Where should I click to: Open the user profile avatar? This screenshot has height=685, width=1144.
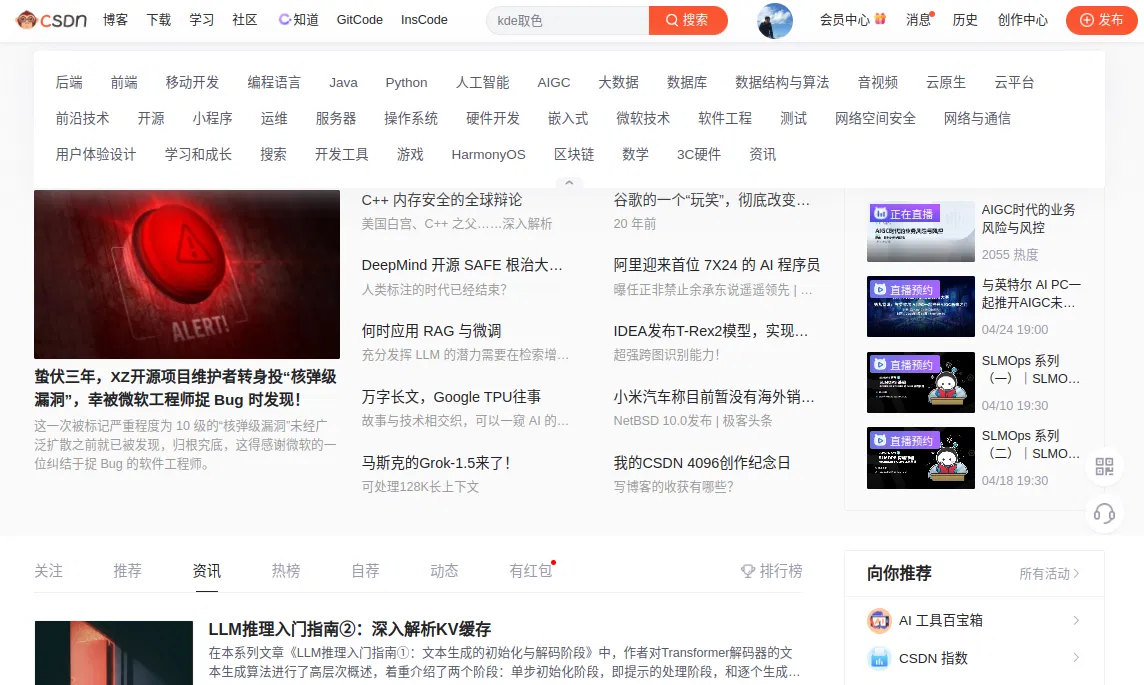(x=775, y=20)
